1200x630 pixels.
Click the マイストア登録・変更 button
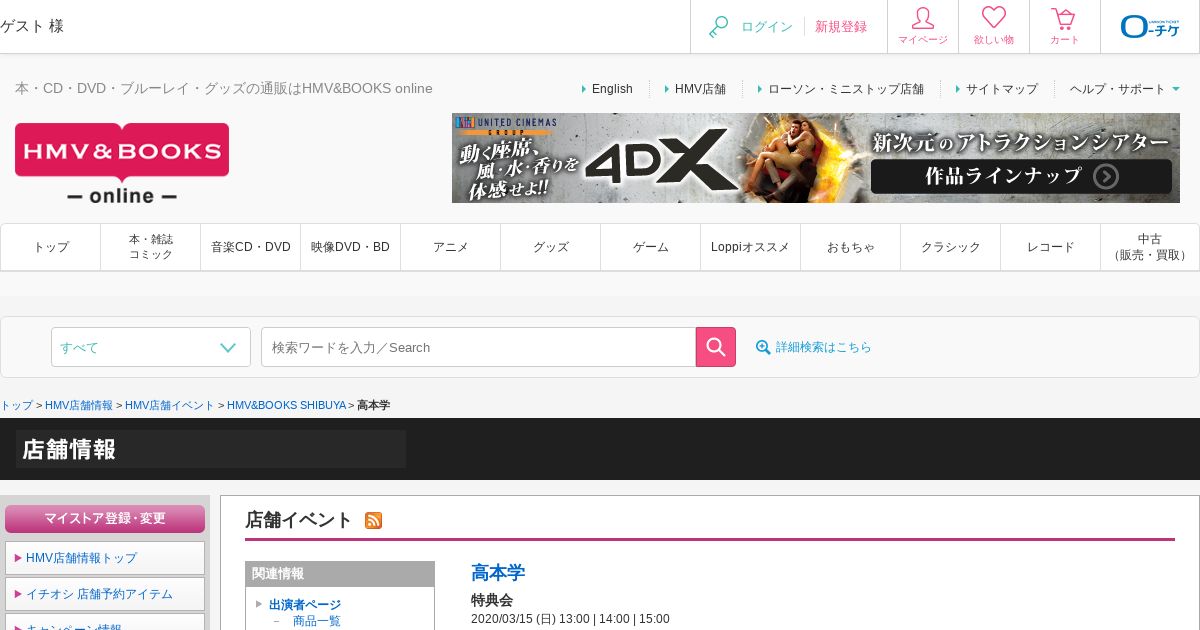[105, 519]
